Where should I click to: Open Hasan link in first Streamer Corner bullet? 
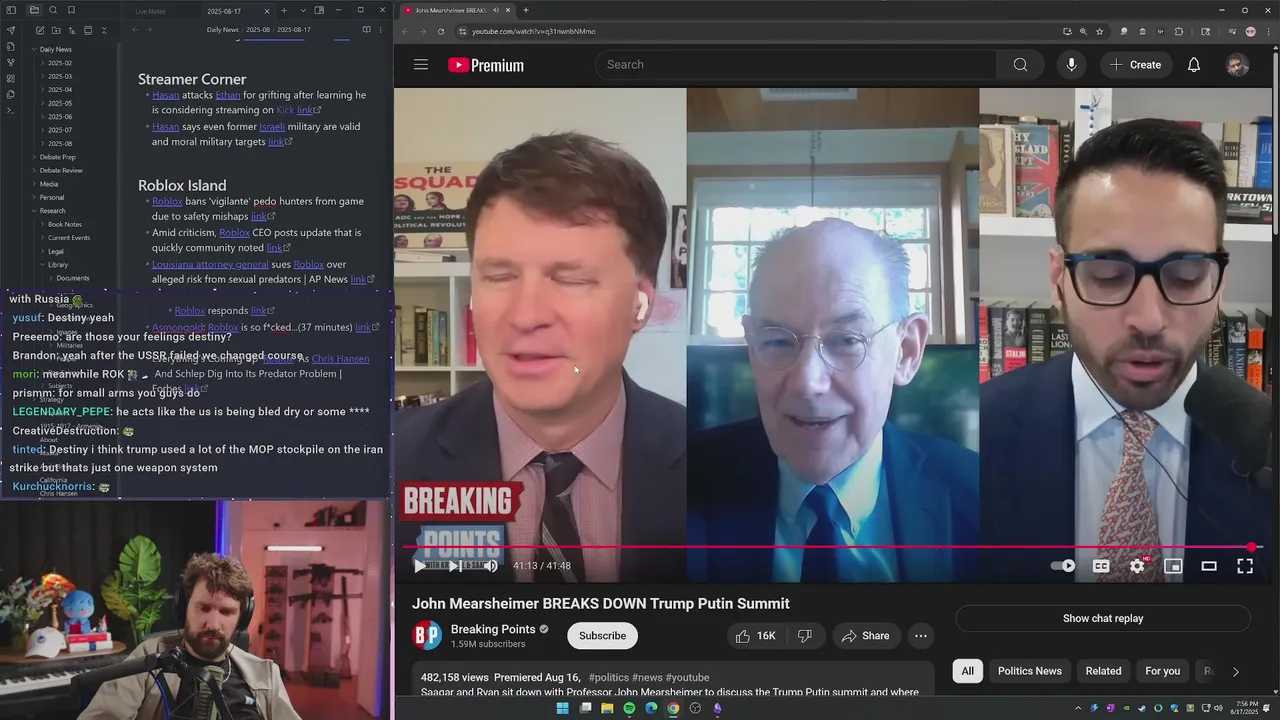point(165,96)
